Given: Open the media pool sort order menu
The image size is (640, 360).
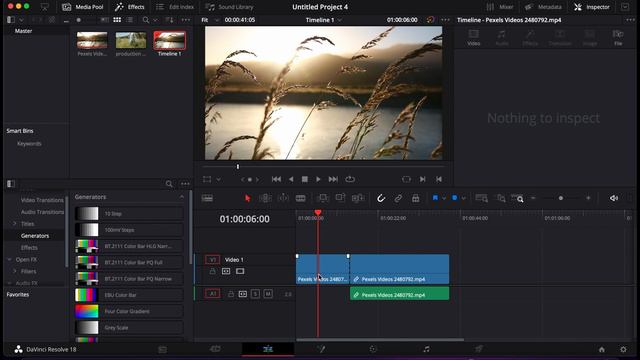Looking at the screenshot, I should pyautogui.click(x=169, y=20).
